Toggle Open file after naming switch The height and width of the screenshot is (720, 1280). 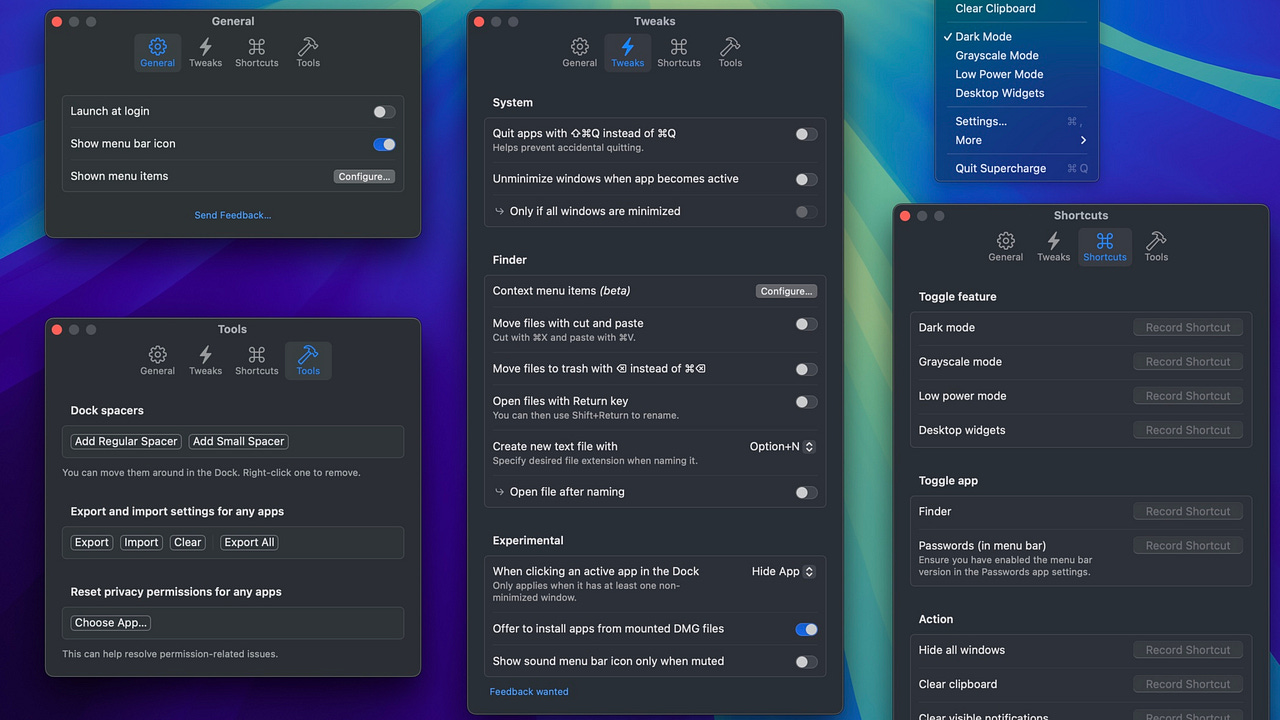(x=806, y=492)
